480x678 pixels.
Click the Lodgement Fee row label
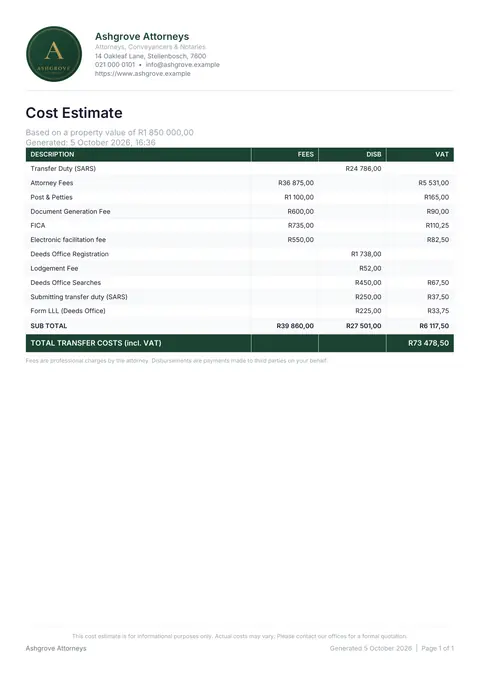click(x=54, y=268)
